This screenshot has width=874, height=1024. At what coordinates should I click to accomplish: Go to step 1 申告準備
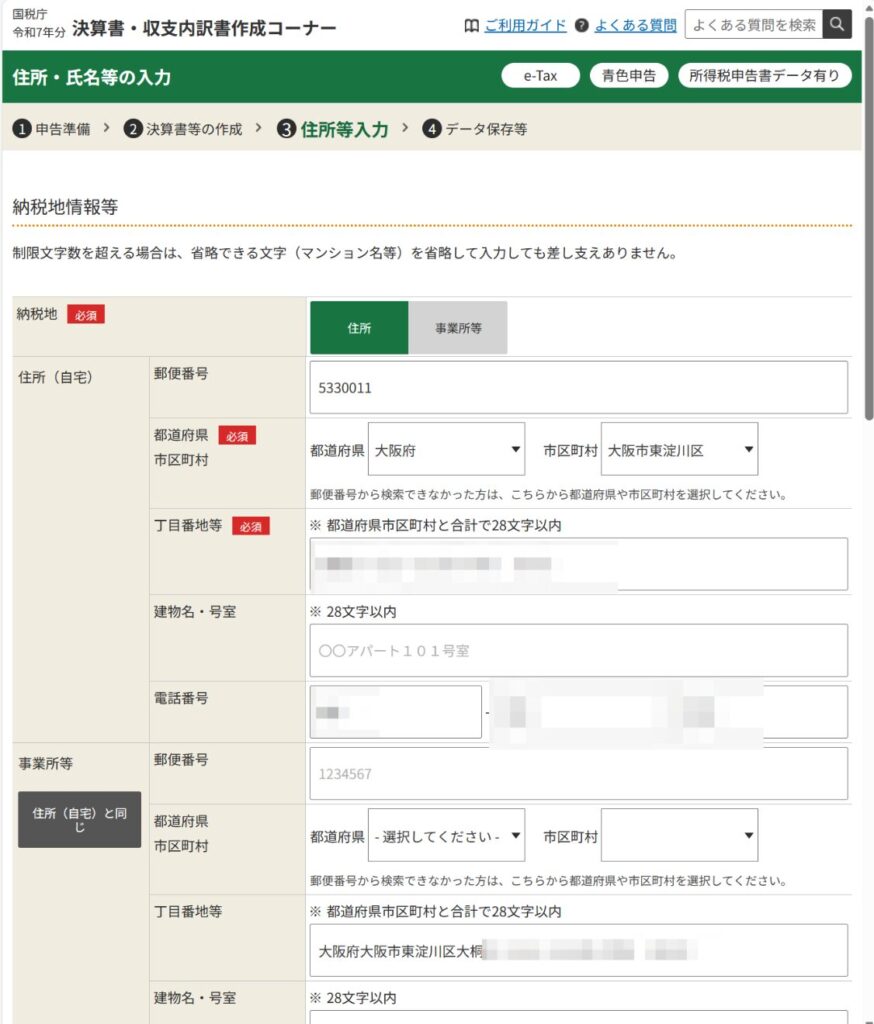[52, 129]
